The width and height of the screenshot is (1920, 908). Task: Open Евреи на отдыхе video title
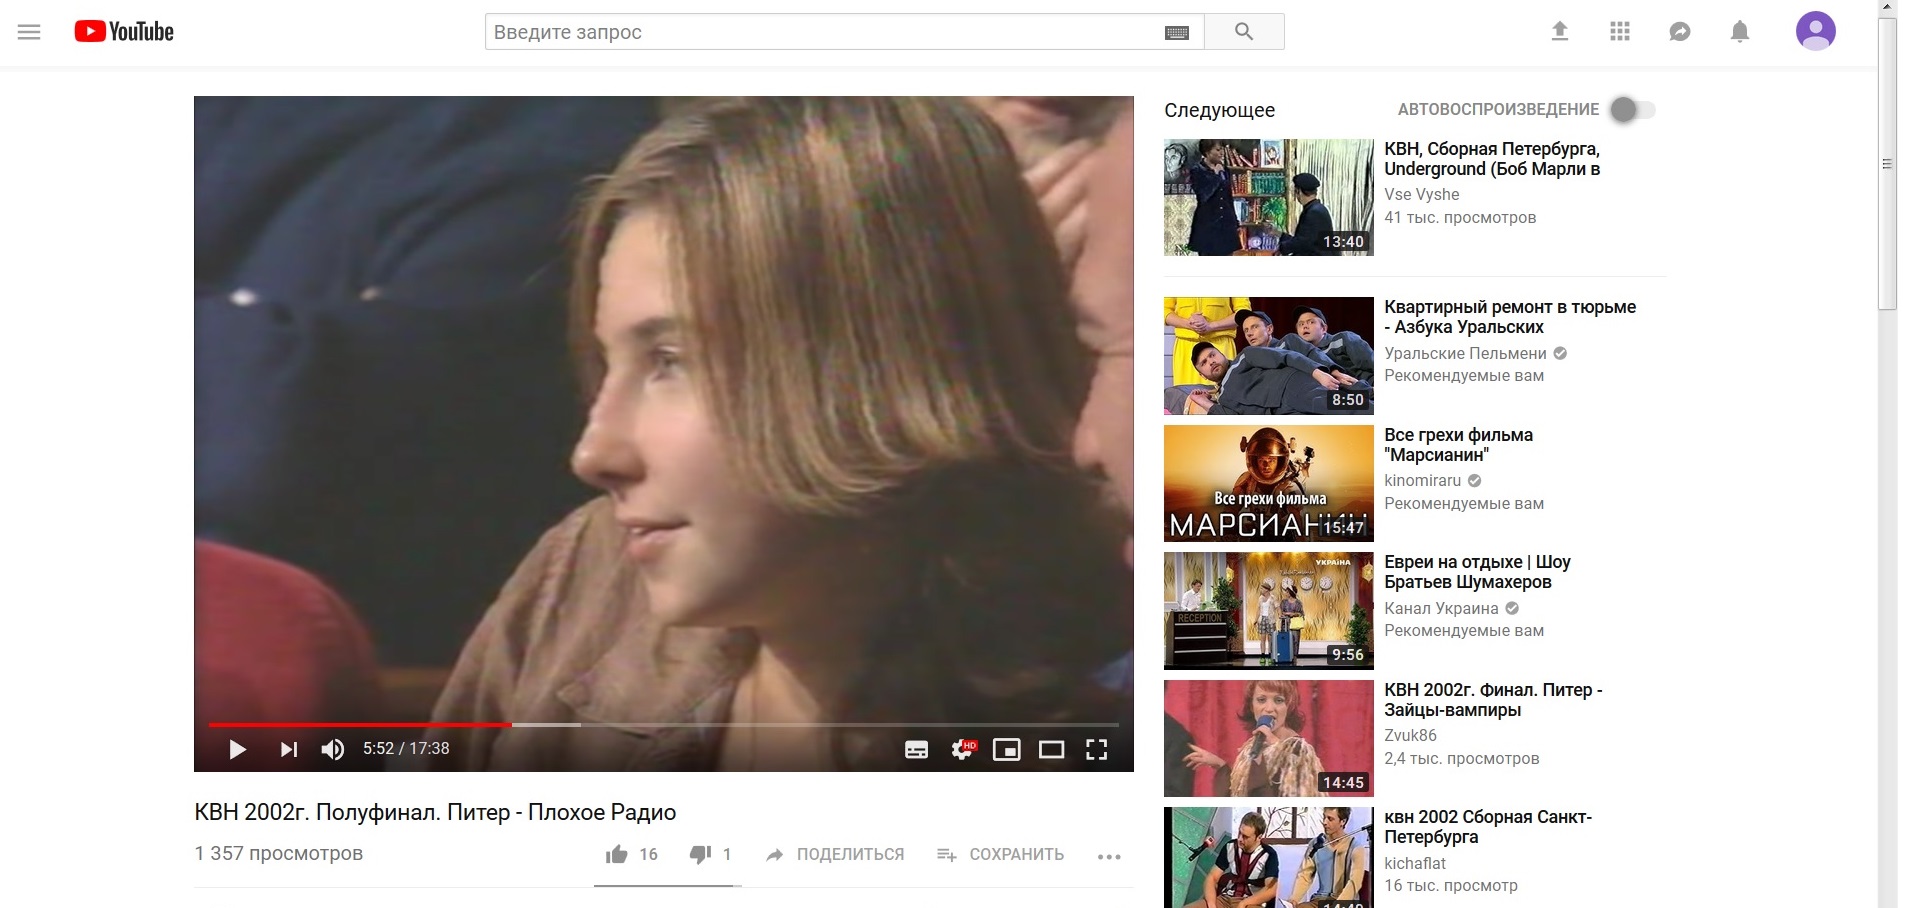tap(1477, 572)
